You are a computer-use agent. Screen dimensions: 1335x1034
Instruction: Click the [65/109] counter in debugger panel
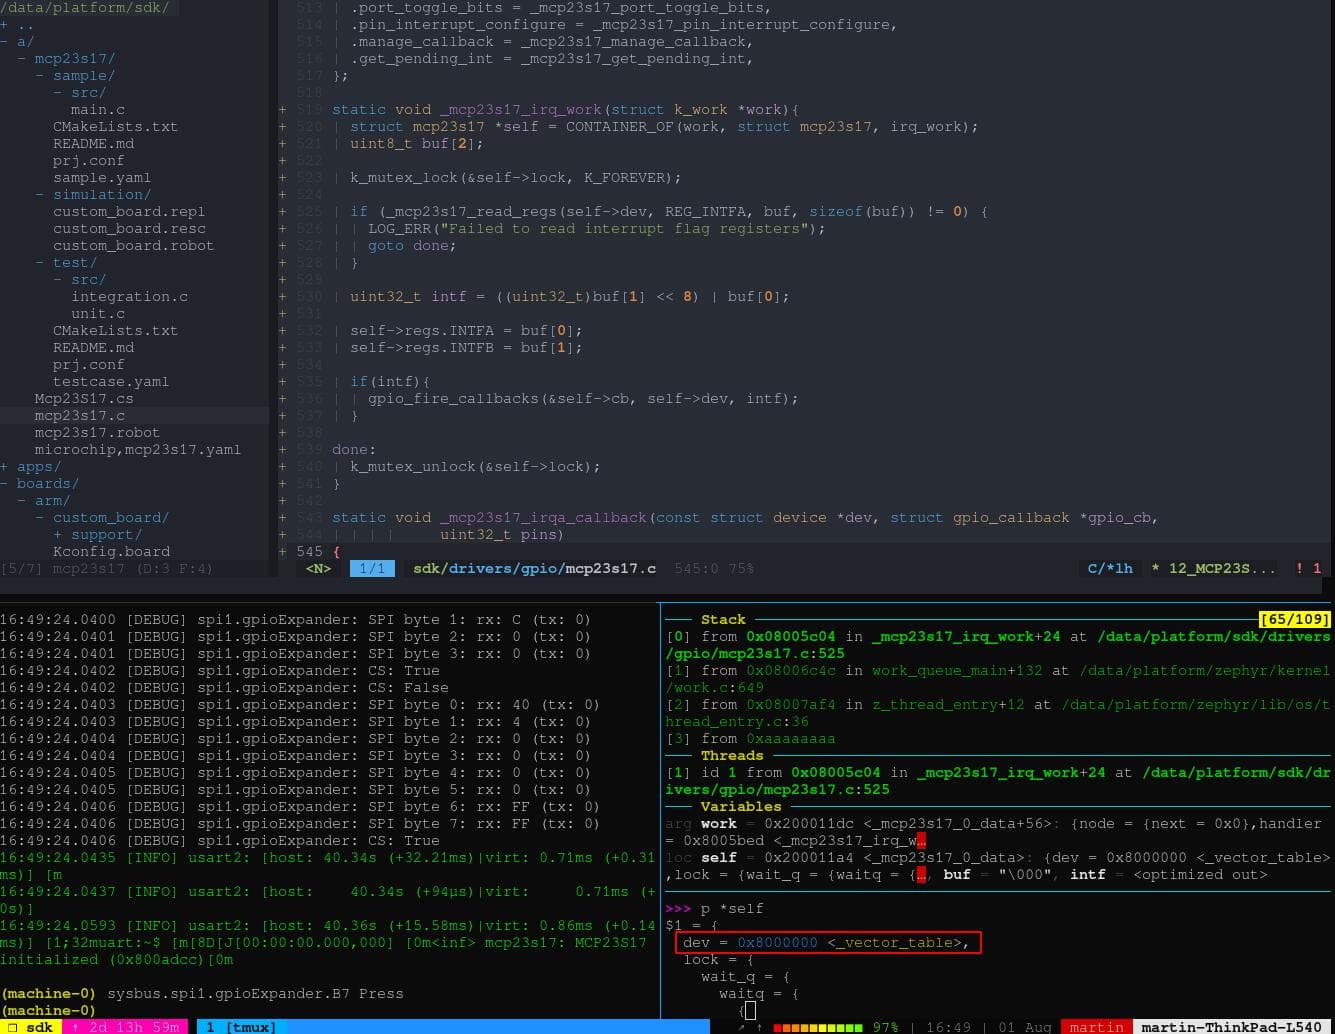(x=1295, y=618)
